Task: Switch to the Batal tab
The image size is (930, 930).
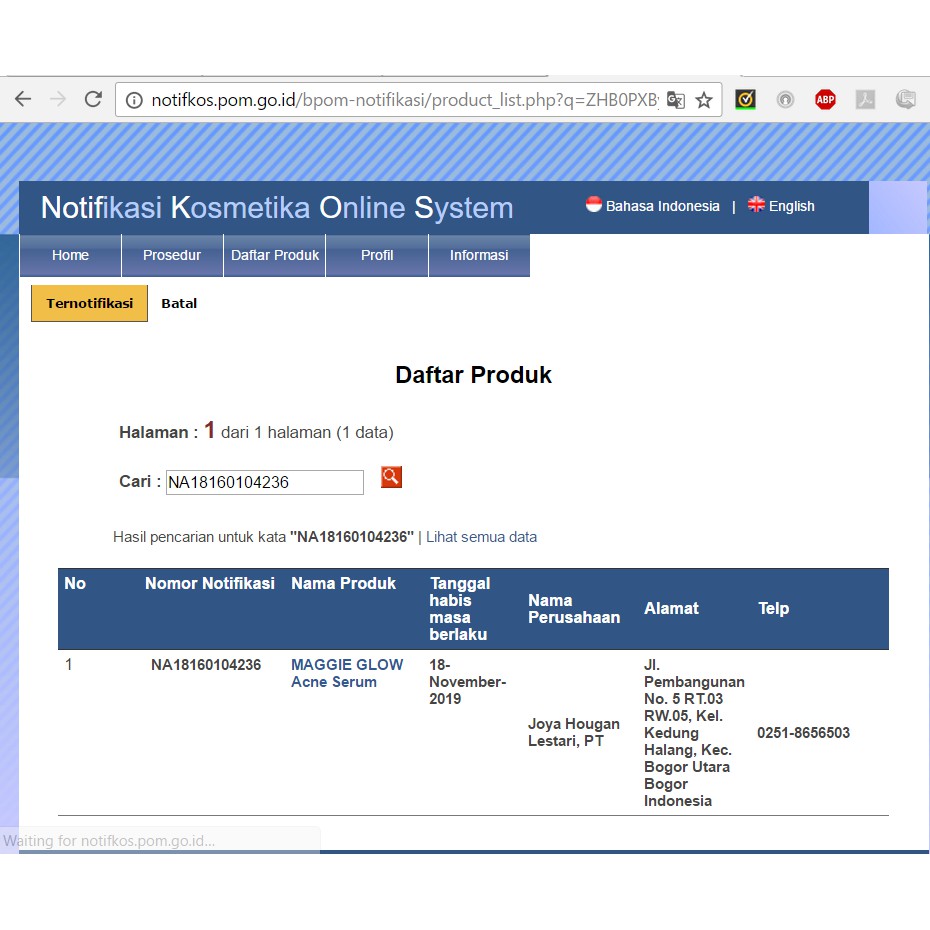Action: click(179, 303)
